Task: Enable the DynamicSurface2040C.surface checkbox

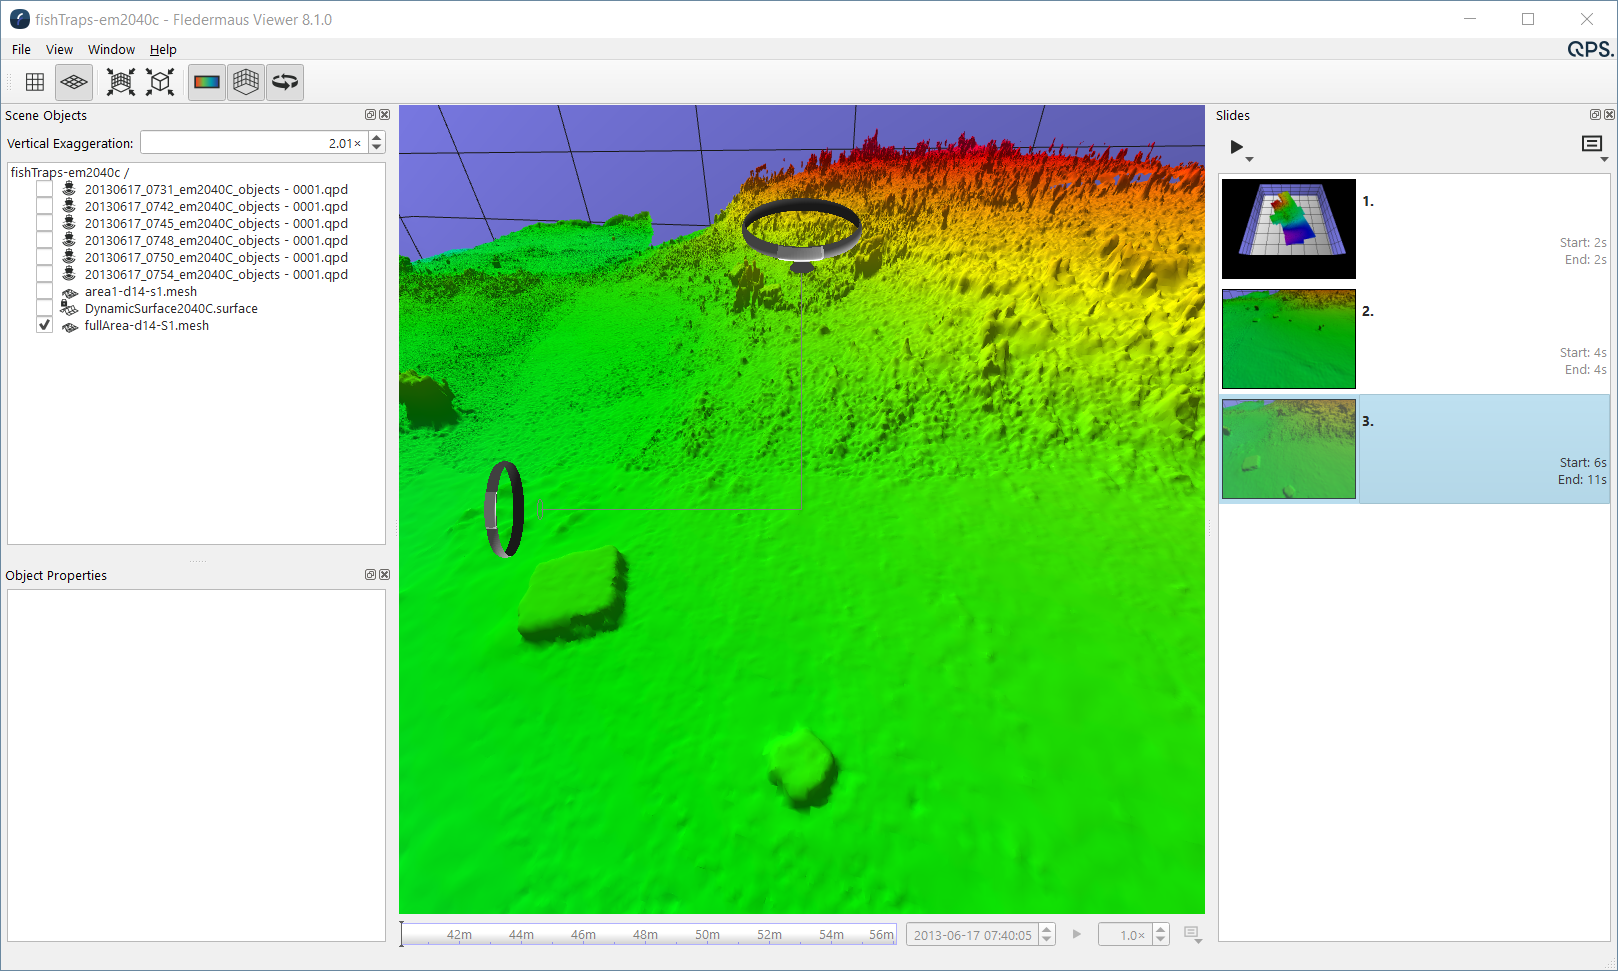Action: click(44, 309)
